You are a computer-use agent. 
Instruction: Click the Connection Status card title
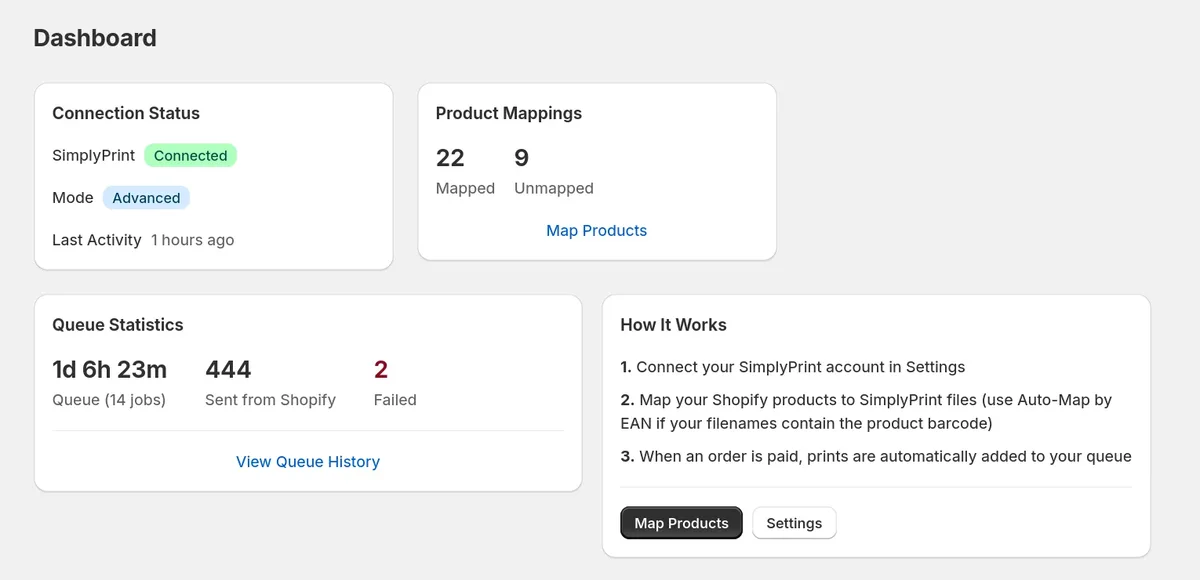pos(126,113)
